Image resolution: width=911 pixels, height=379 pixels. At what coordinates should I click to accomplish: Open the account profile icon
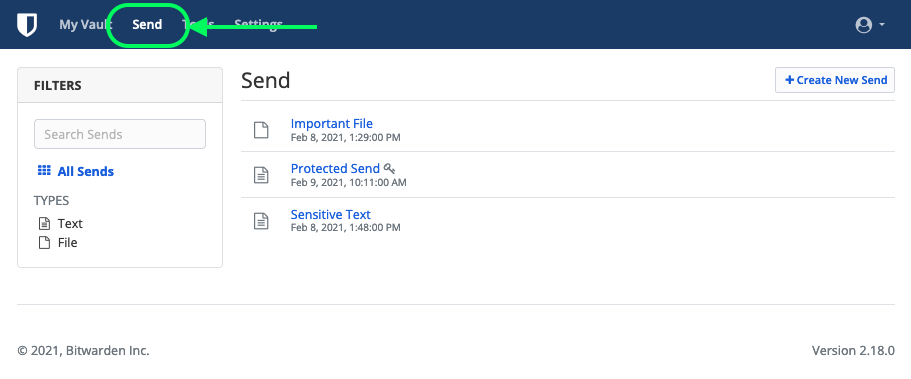click(x=863, y=25)
